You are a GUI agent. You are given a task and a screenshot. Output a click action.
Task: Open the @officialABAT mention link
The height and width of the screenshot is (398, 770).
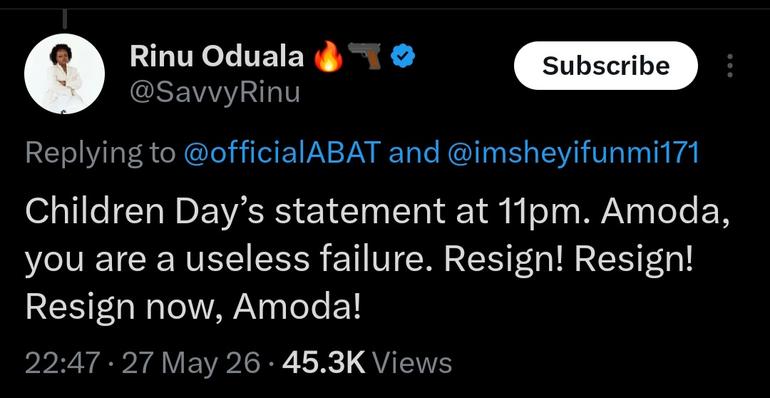(x=281, y=154)
